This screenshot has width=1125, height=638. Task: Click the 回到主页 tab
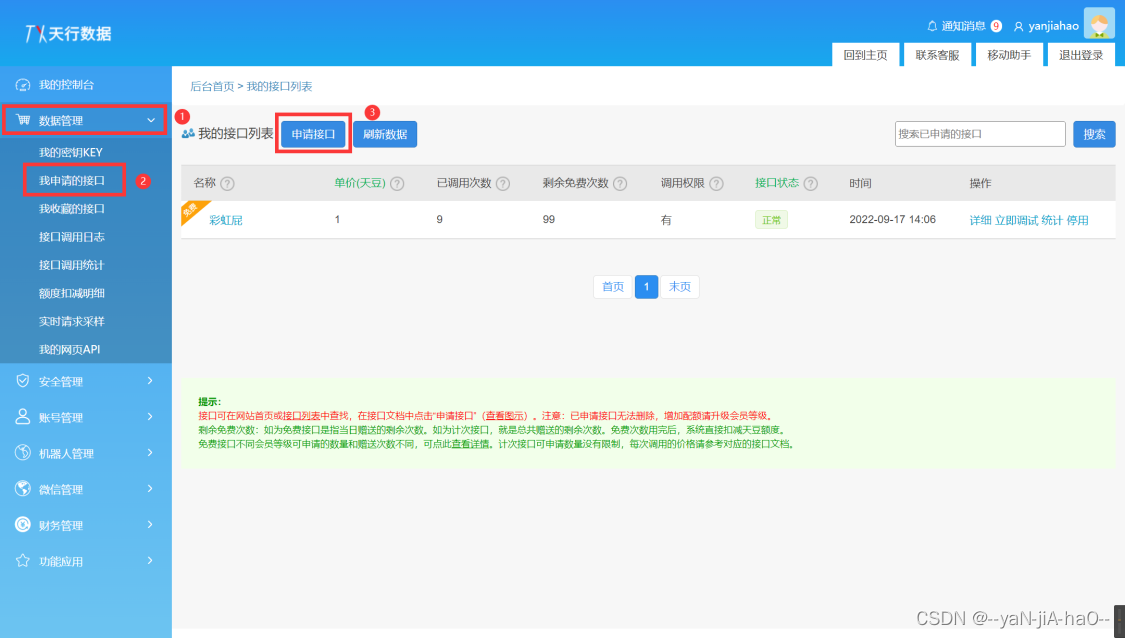coord(865,55)
